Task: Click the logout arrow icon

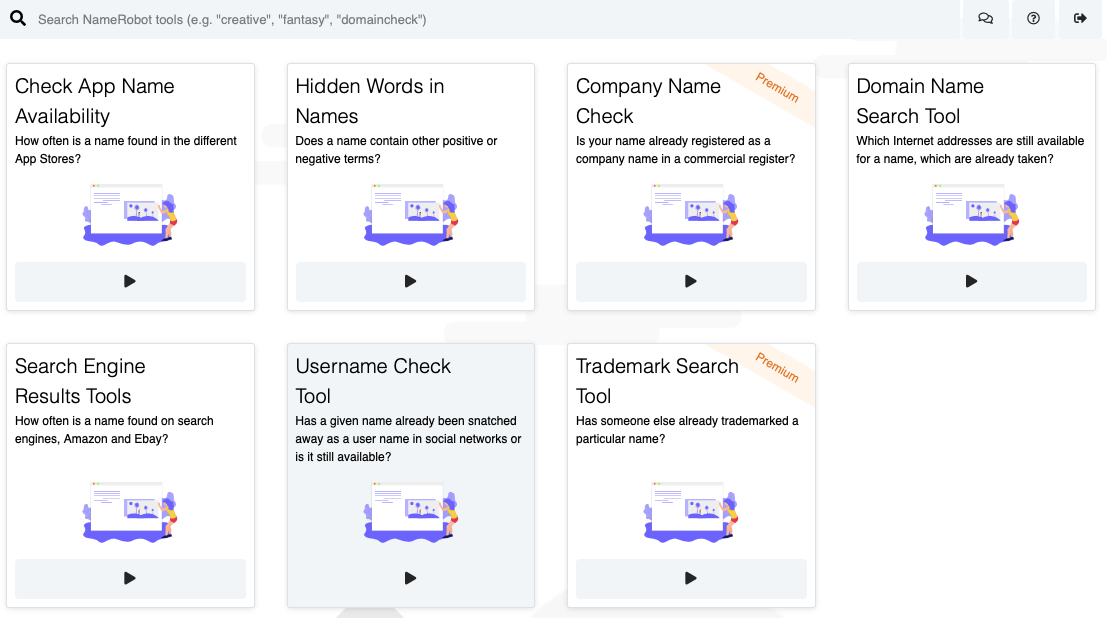Action: (1080, 19)
